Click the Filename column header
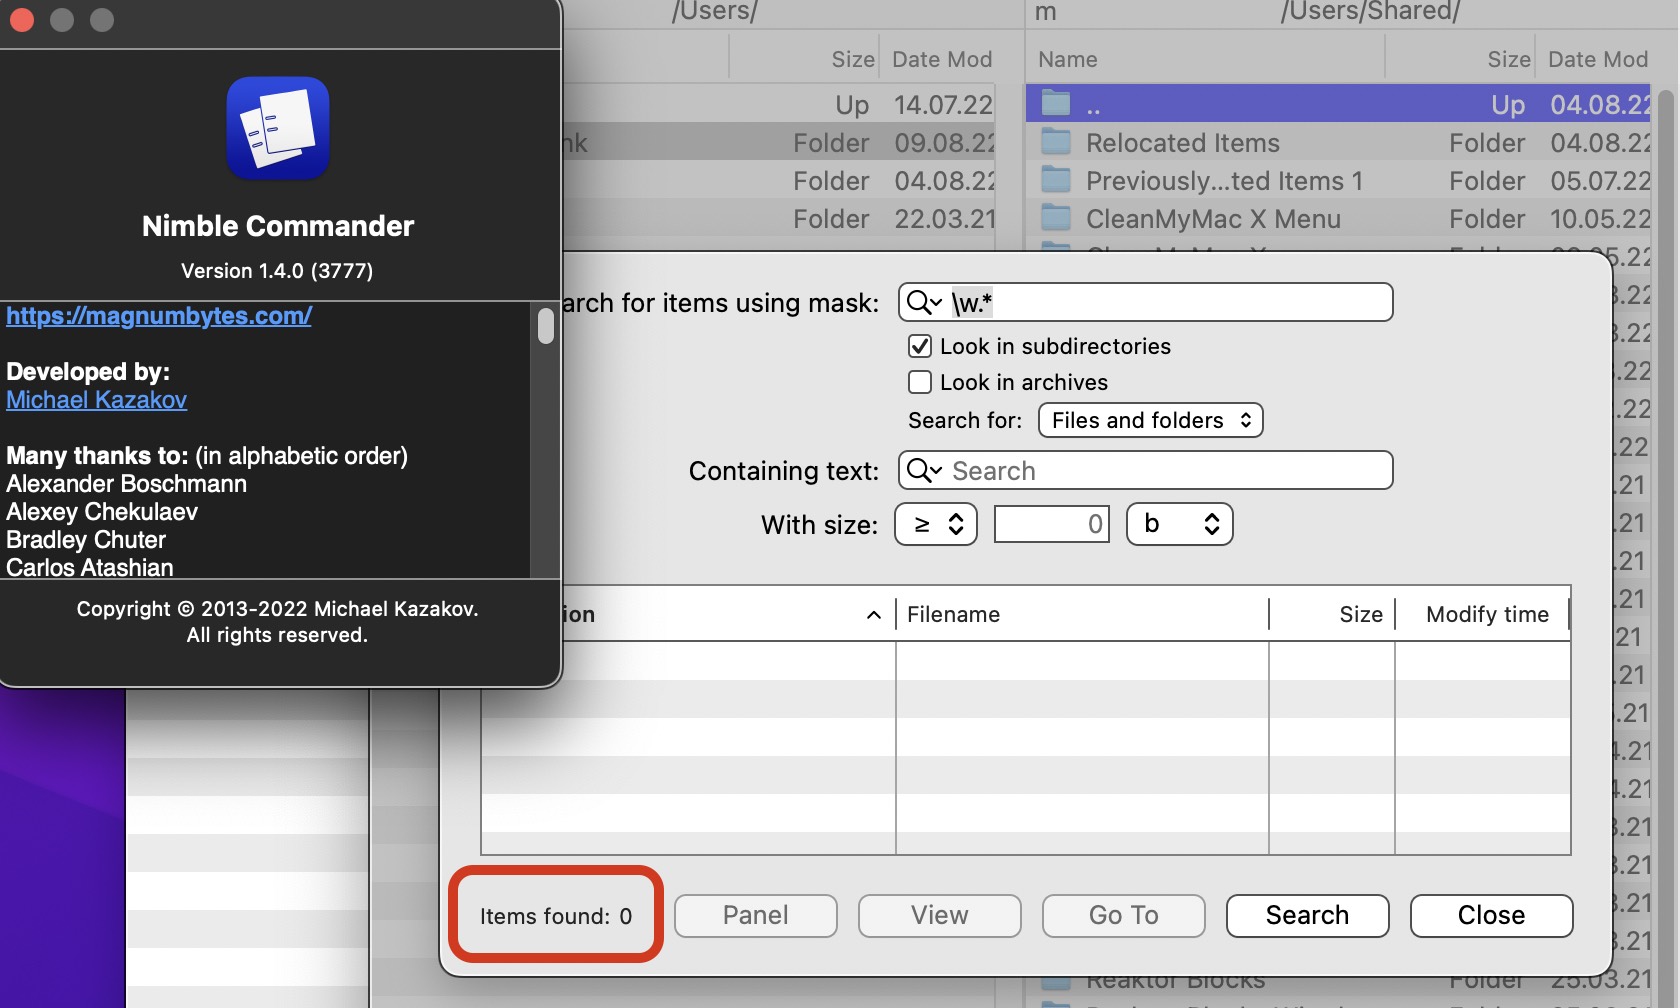Image resolution: width=1680 pixels, height=1008 pixels. [1082, 614]
